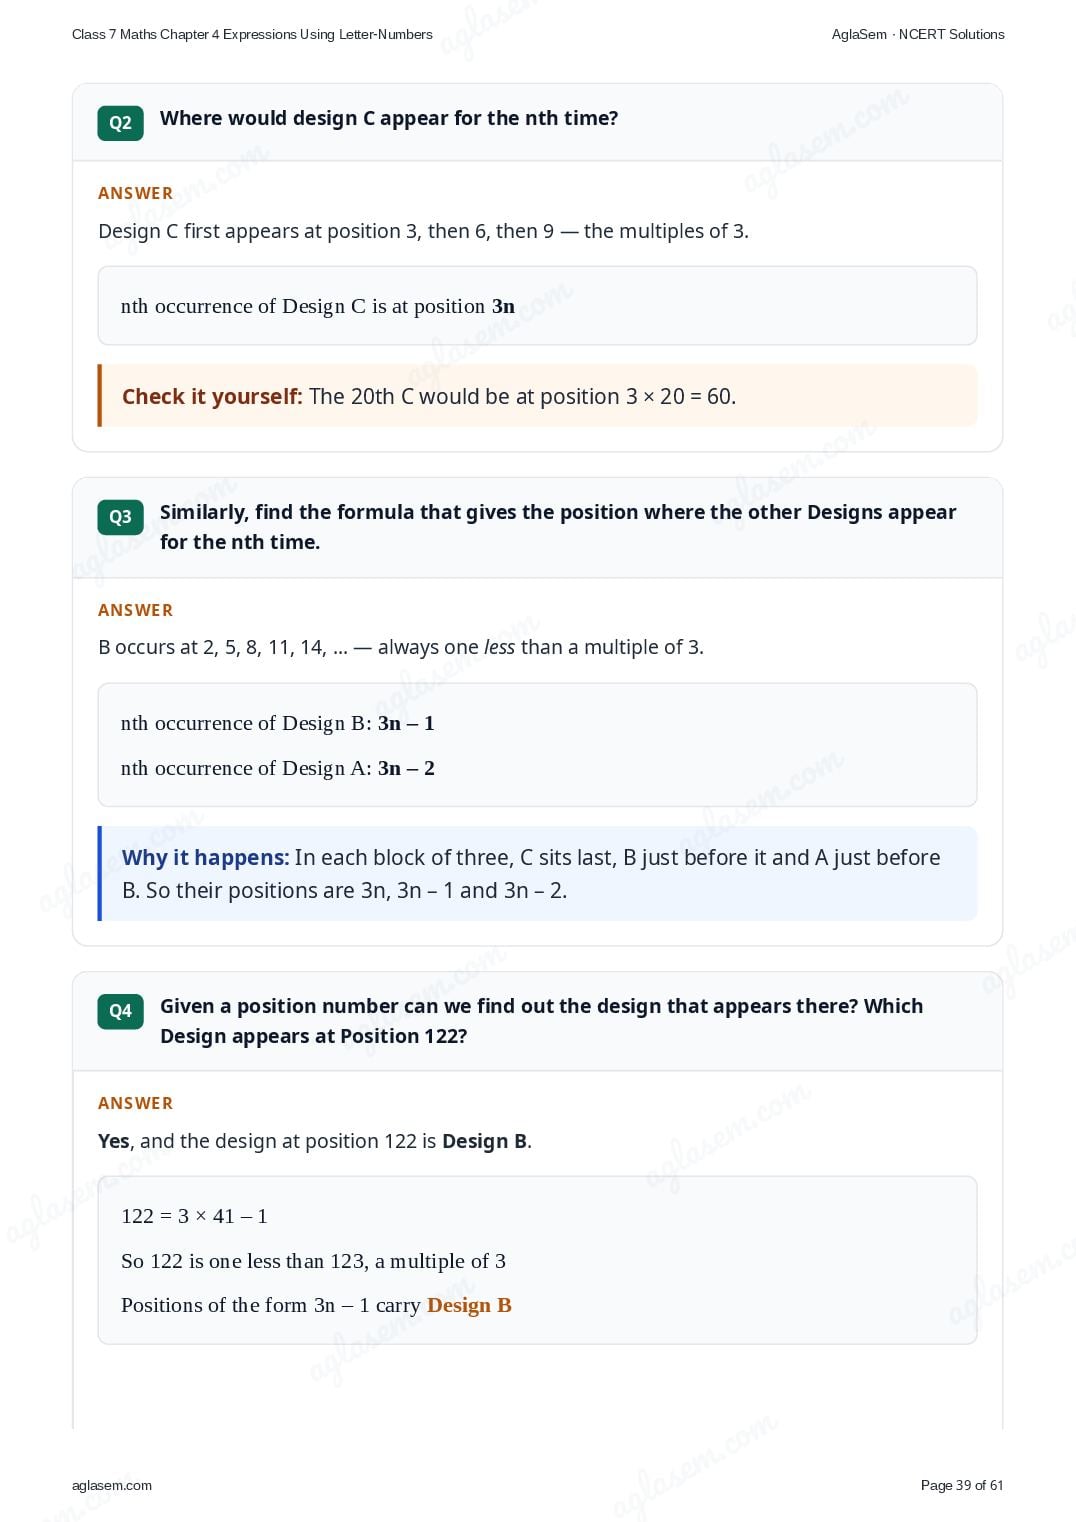Viewport: 1076px width, 1522px height.
Task: Click the ANSWER label under Q4
Action: 135,1103
